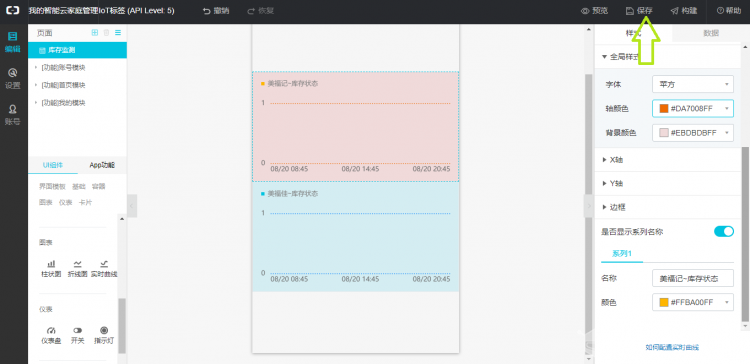
Task: Collapse the left component panel handle
Action: [x=132, y=206]
